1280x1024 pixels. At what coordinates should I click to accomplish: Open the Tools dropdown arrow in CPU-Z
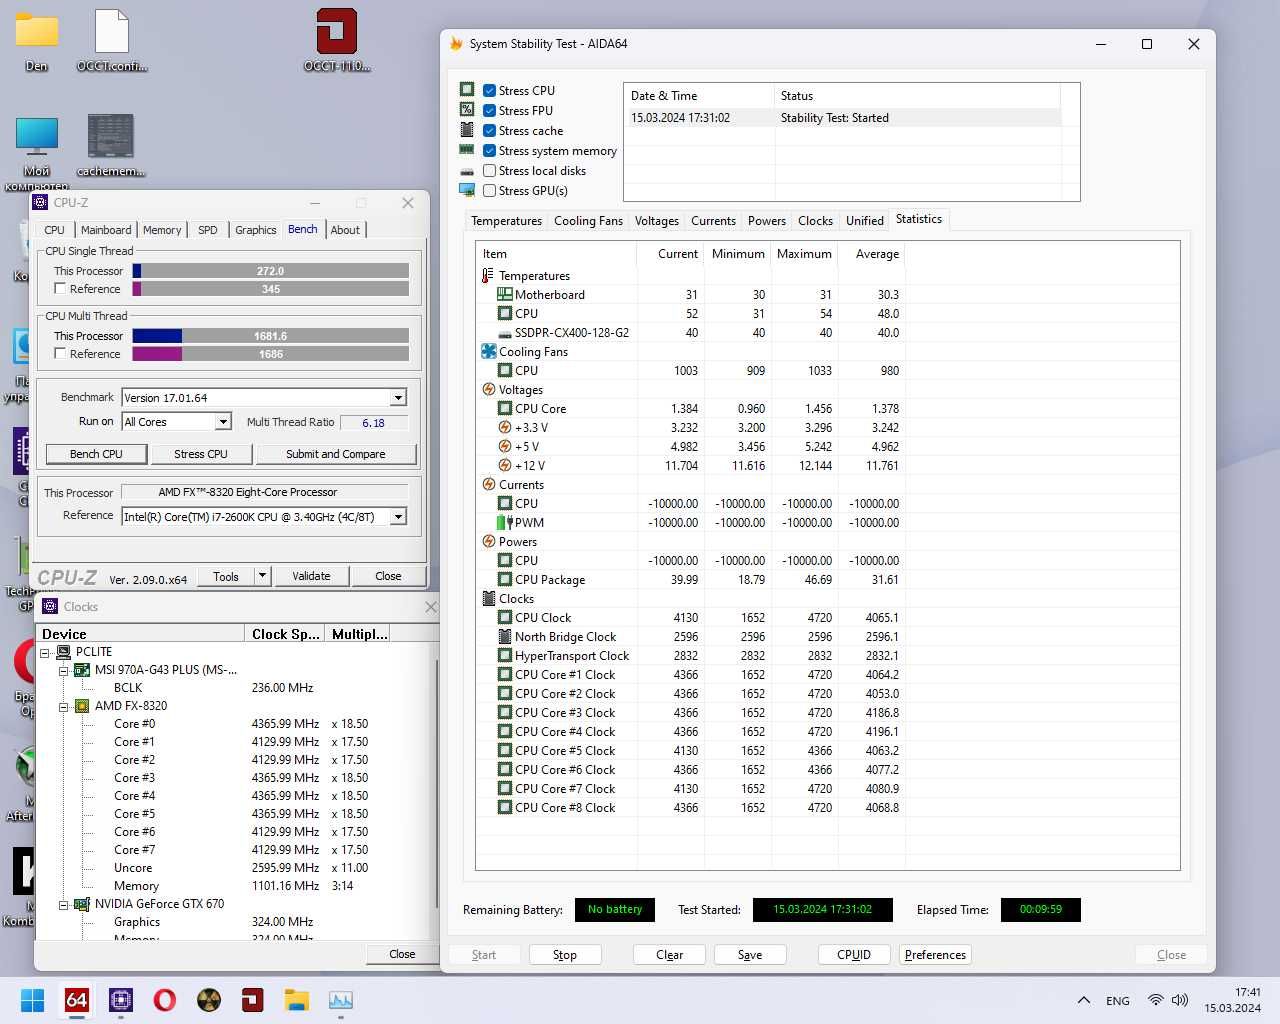[262, 576]
